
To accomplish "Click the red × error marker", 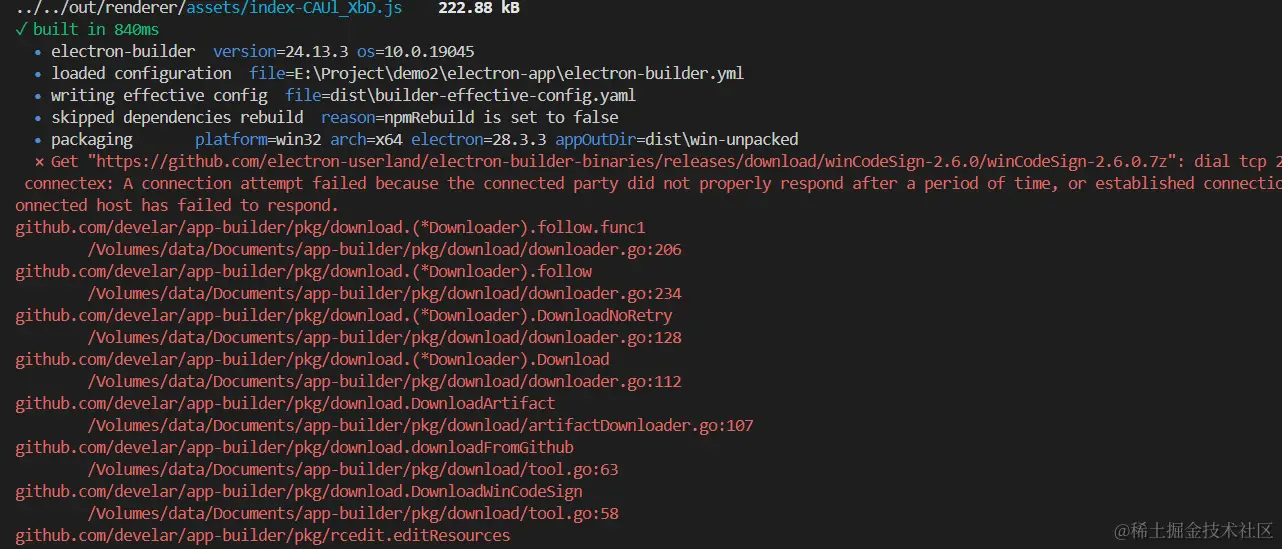I will click(39, 161).
